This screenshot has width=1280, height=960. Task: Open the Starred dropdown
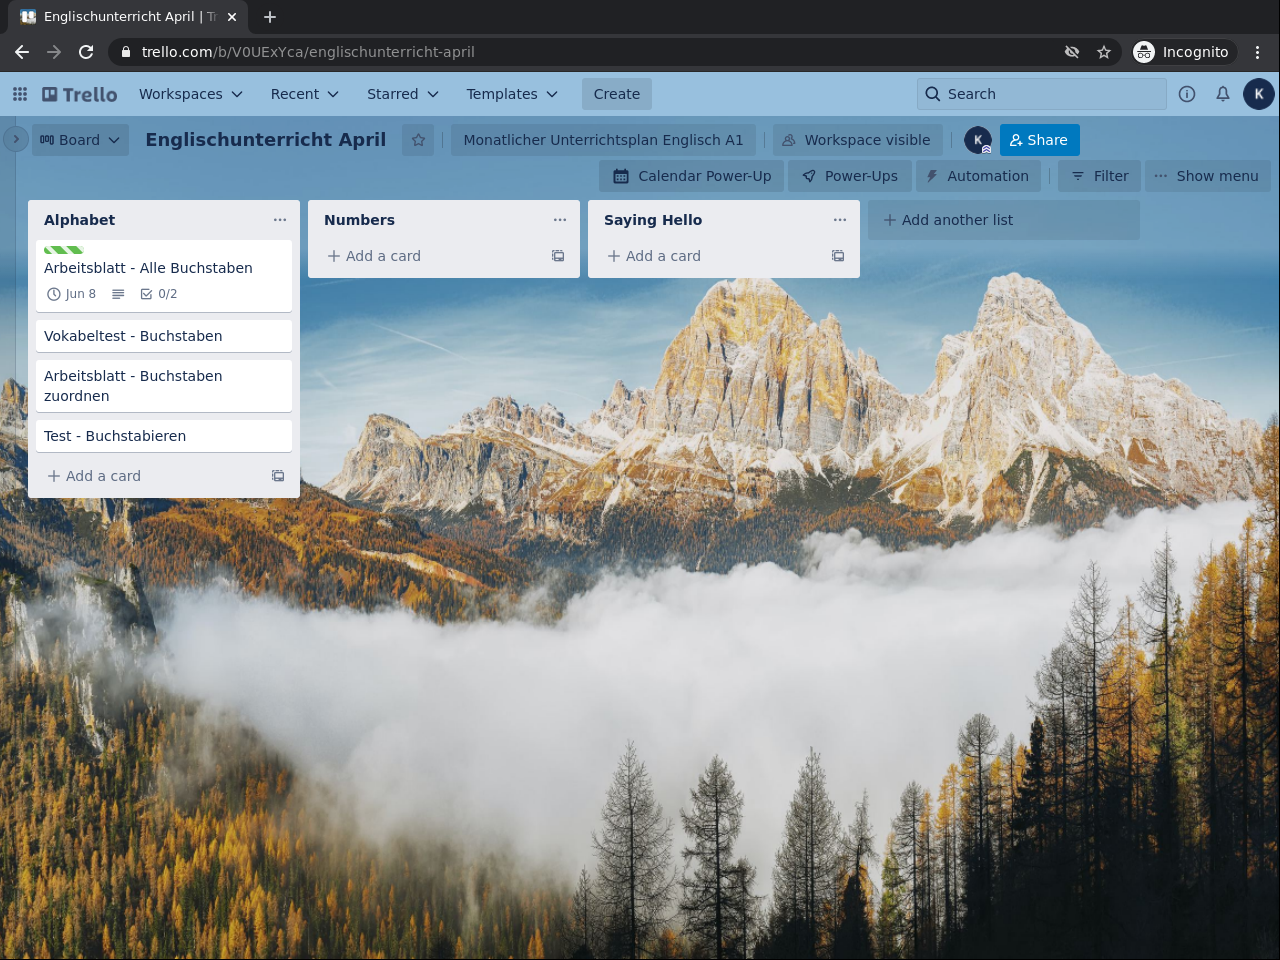coord(403,94)
